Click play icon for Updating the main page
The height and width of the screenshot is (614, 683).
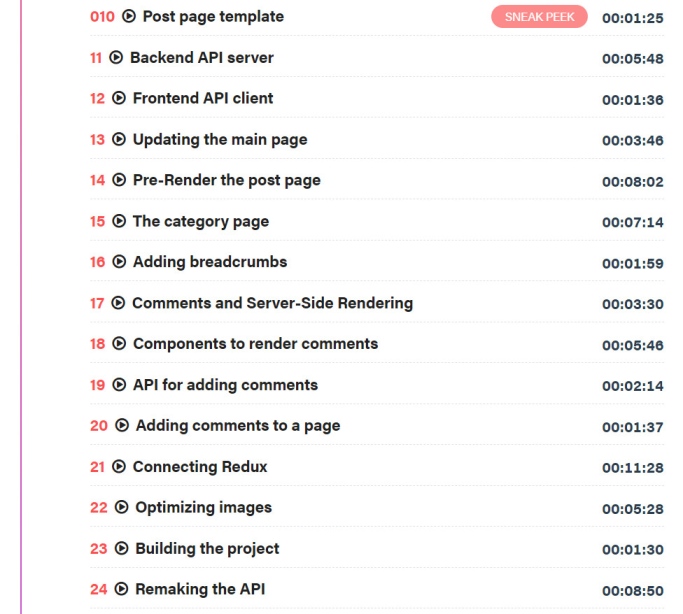(119, 139)
